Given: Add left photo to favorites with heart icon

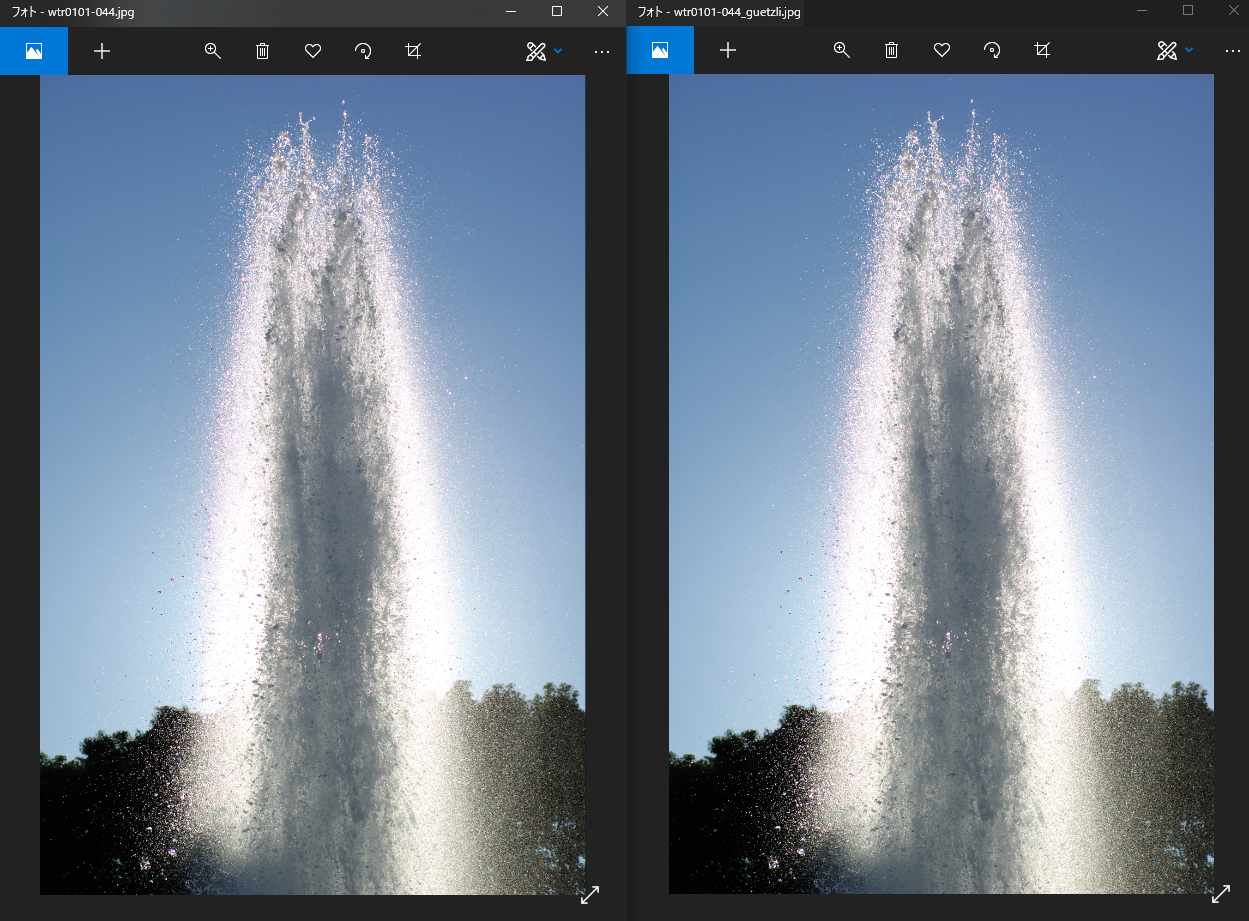Looking at the screenshot, I should (x=313, y=51).
